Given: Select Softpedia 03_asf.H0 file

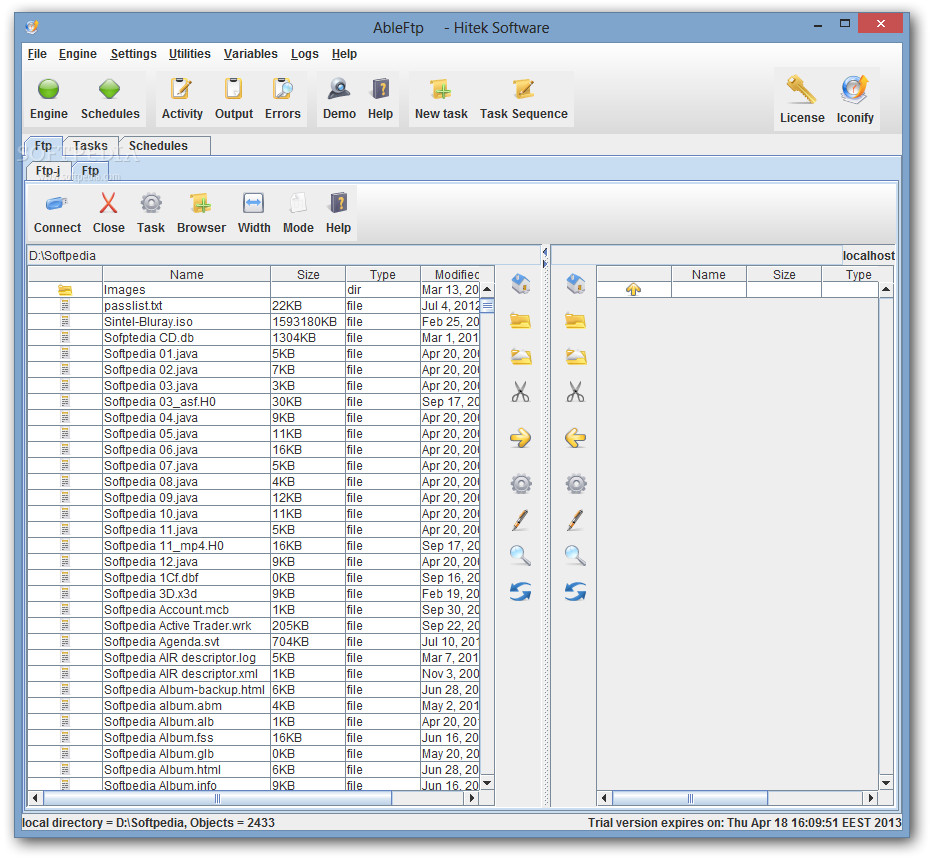Looking at the screenshot, I should click(x=254, y=401).
